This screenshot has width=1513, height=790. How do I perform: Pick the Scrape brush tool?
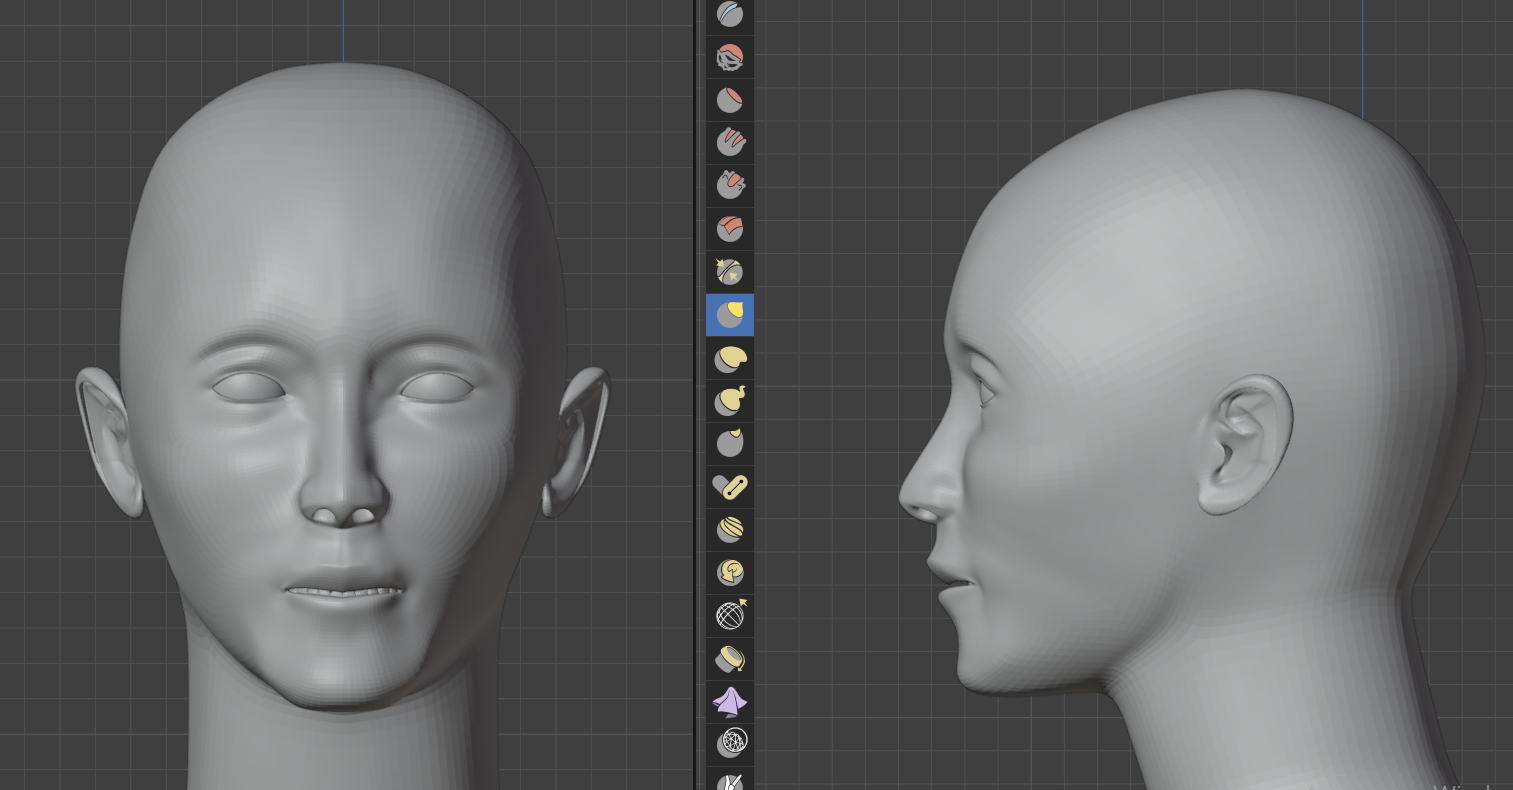pyautogui.click(x=730, y=185)
